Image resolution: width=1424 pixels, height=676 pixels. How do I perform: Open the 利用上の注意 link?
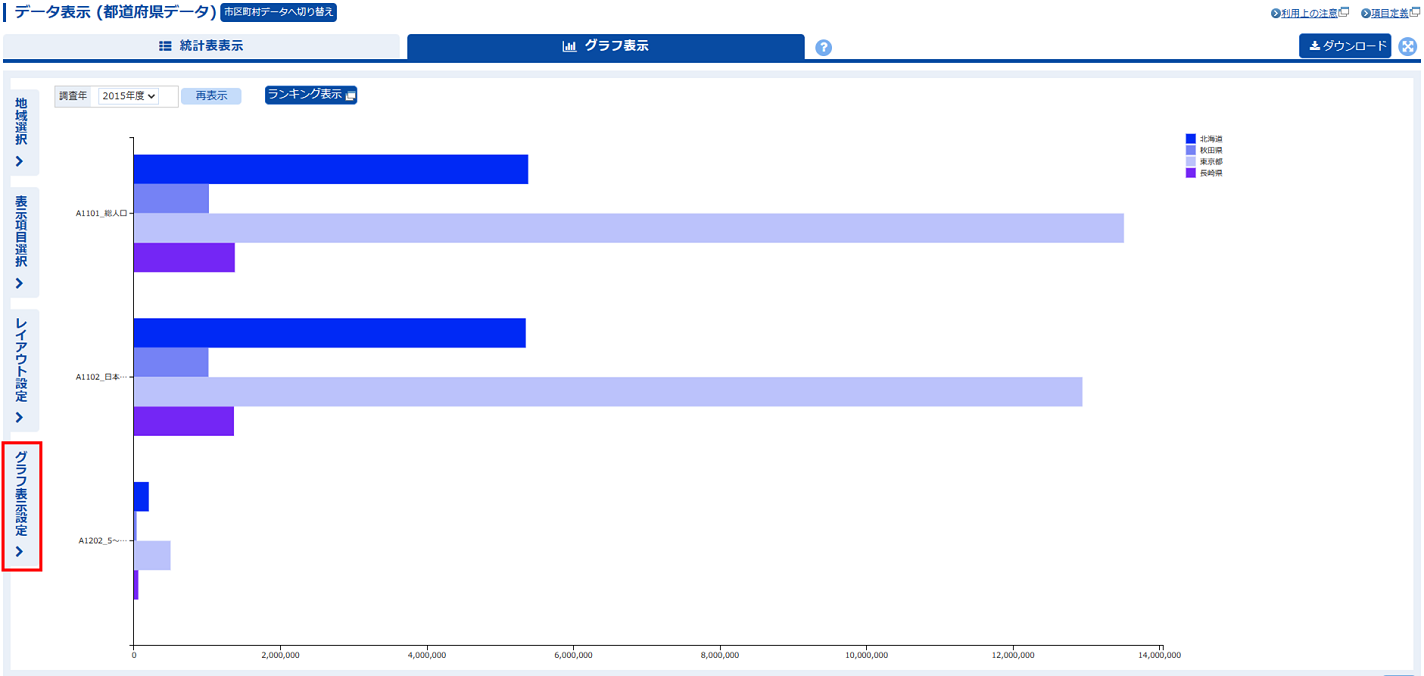1309,13
